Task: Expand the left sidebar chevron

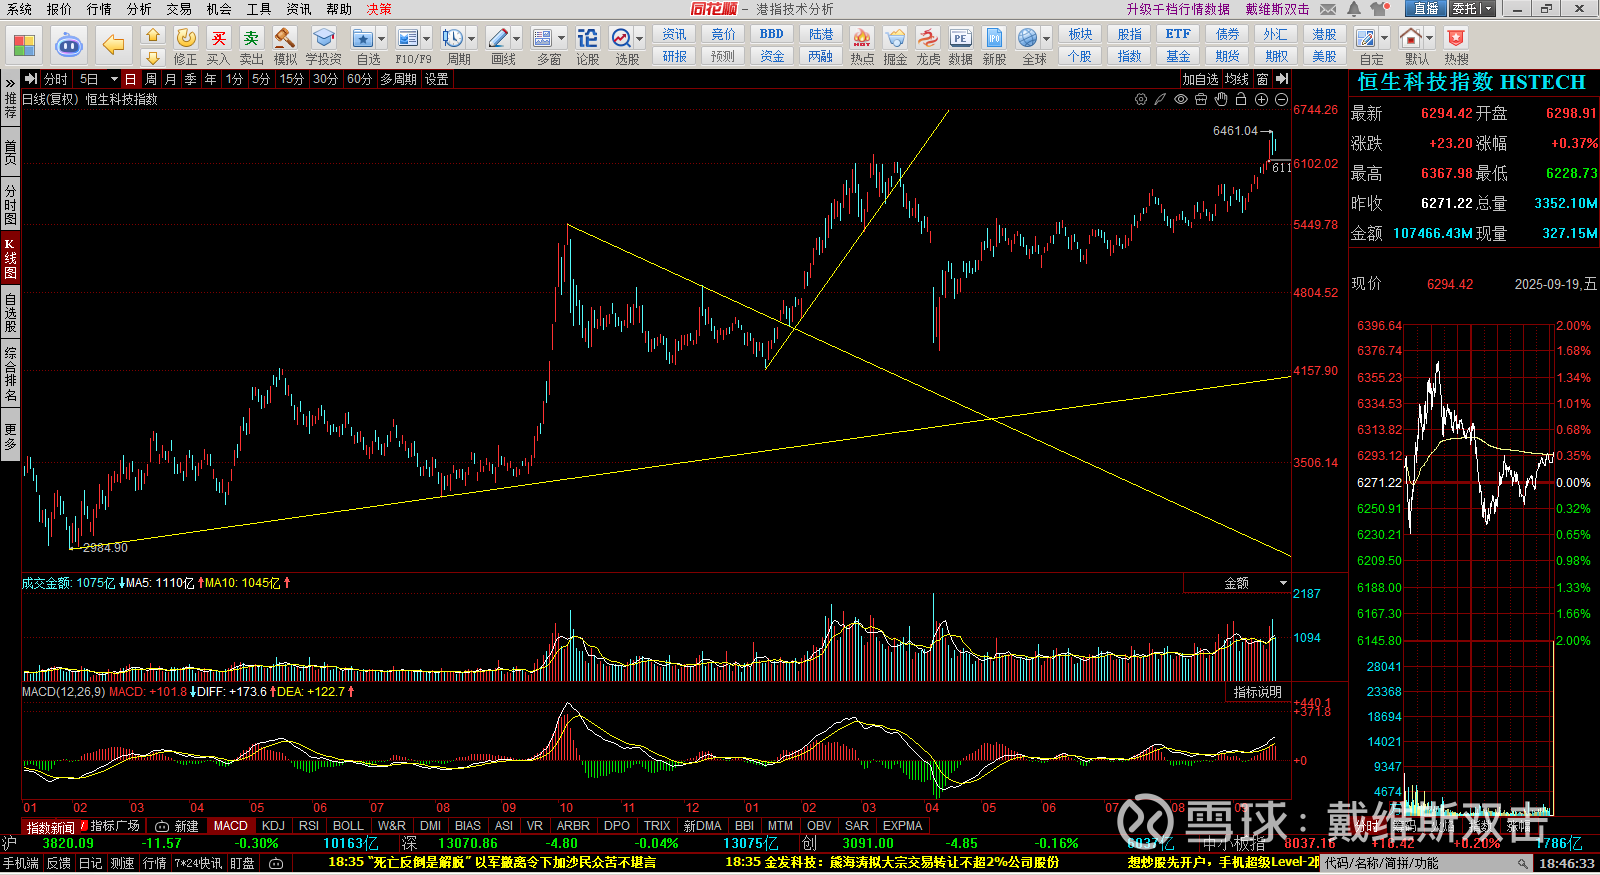Action: click(x=10, y=81)
